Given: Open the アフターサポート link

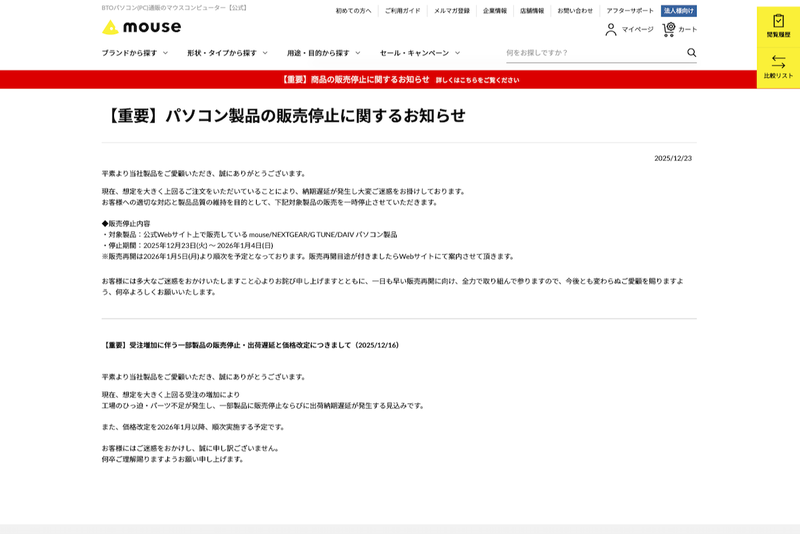Looking at the screenshot, I should coord(630,11).
